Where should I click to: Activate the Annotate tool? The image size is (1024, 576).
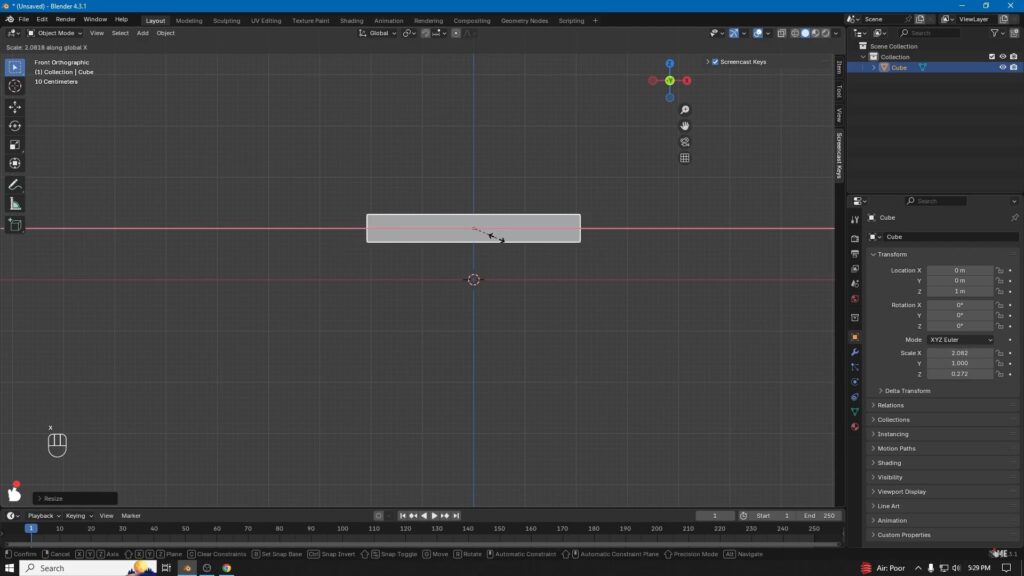(15, 185)
